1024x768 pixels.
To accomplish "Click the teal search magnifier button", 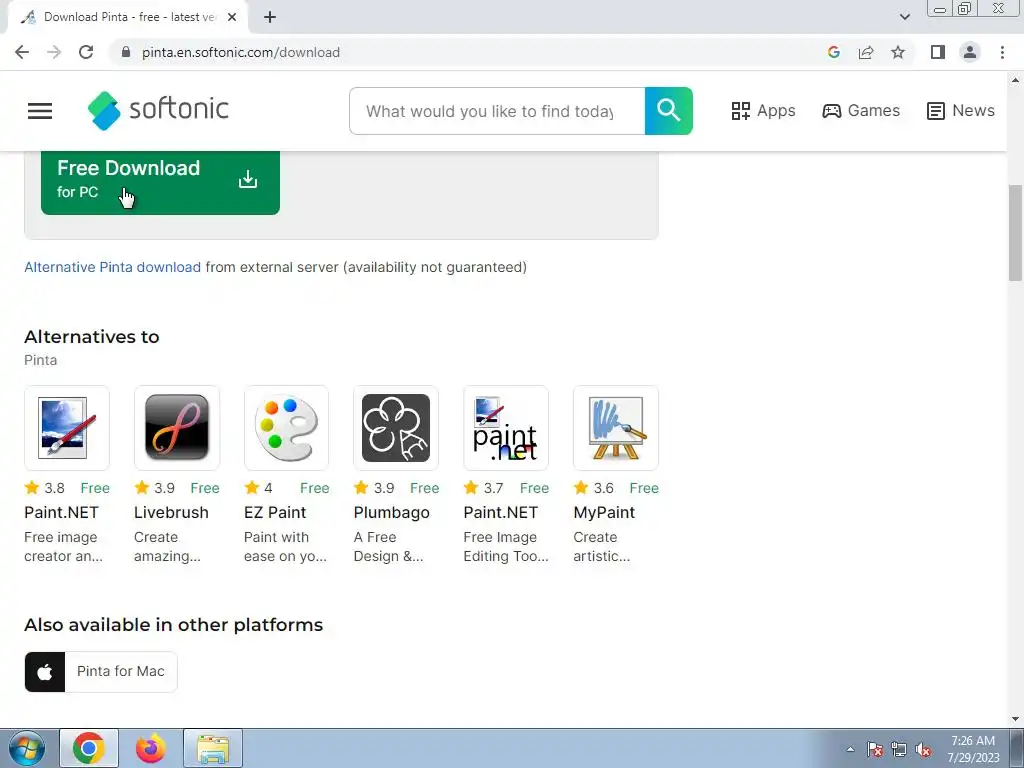I will tap(668, 111).
